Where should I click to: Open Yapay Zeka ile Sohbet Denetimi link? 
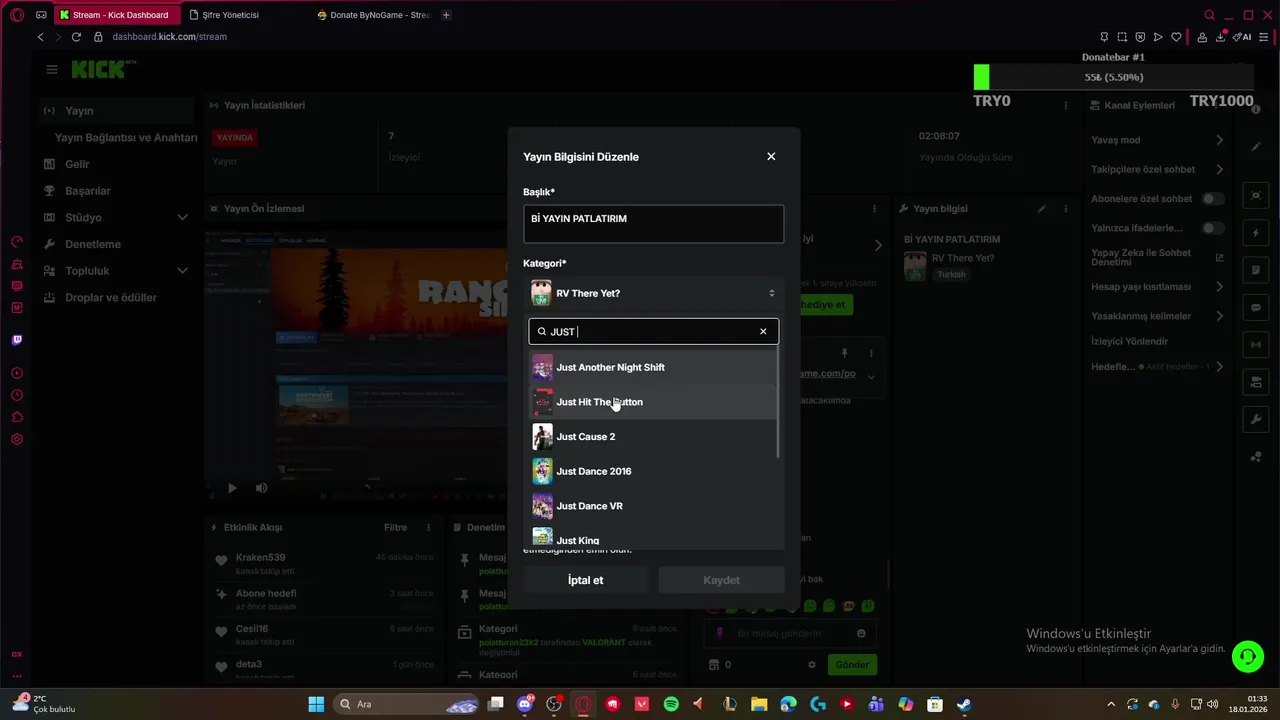coord(1157,257)
